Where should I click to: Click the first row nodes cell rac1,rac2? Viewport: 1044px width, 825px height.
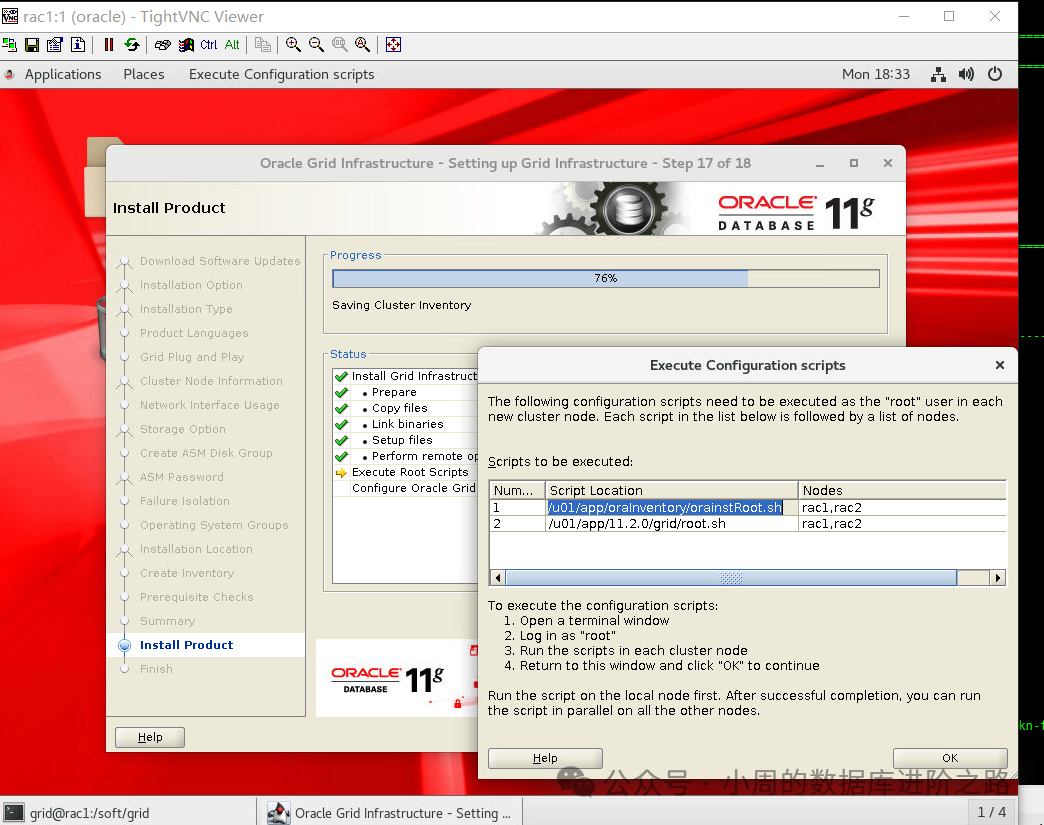pyautogui.click(x=902, y=507)
